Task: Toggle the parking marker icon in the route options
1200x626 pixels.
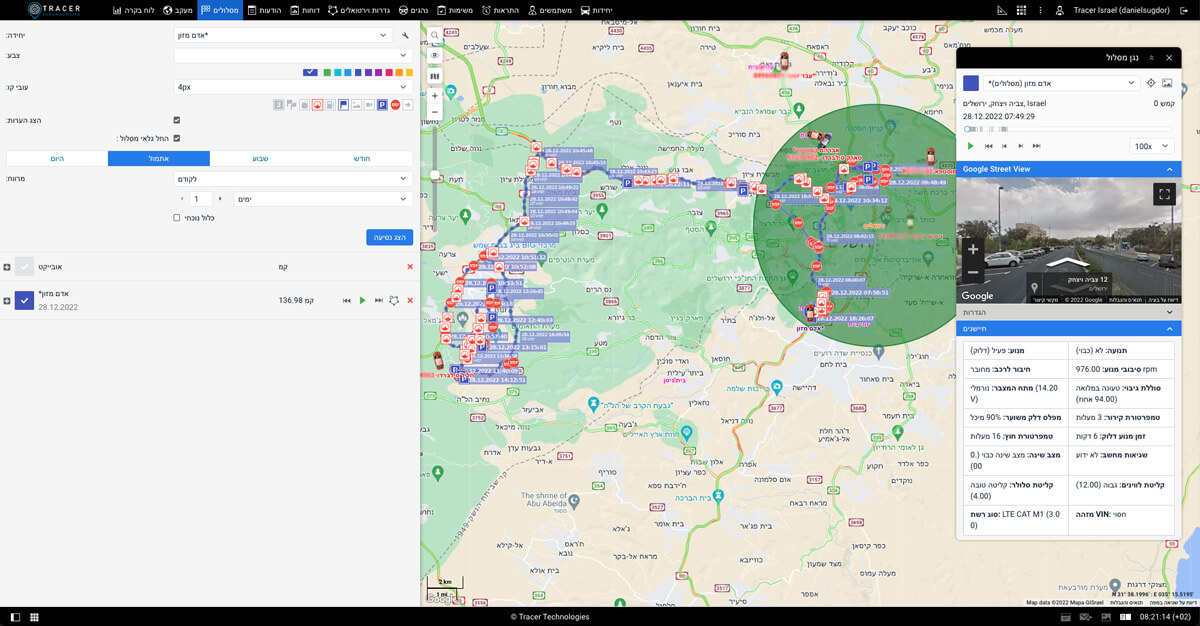Action: [x=382, y=104]
